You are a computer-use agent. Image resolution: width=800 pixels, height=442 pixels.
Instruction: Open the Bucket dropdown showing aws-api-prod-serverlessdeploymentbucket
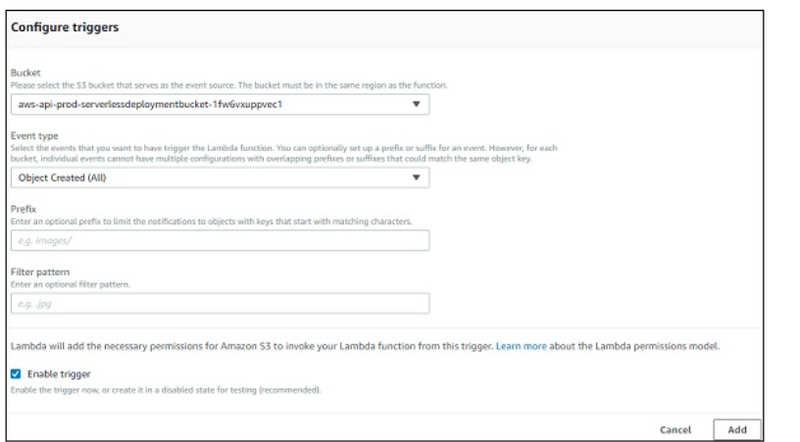click(200, 103)
